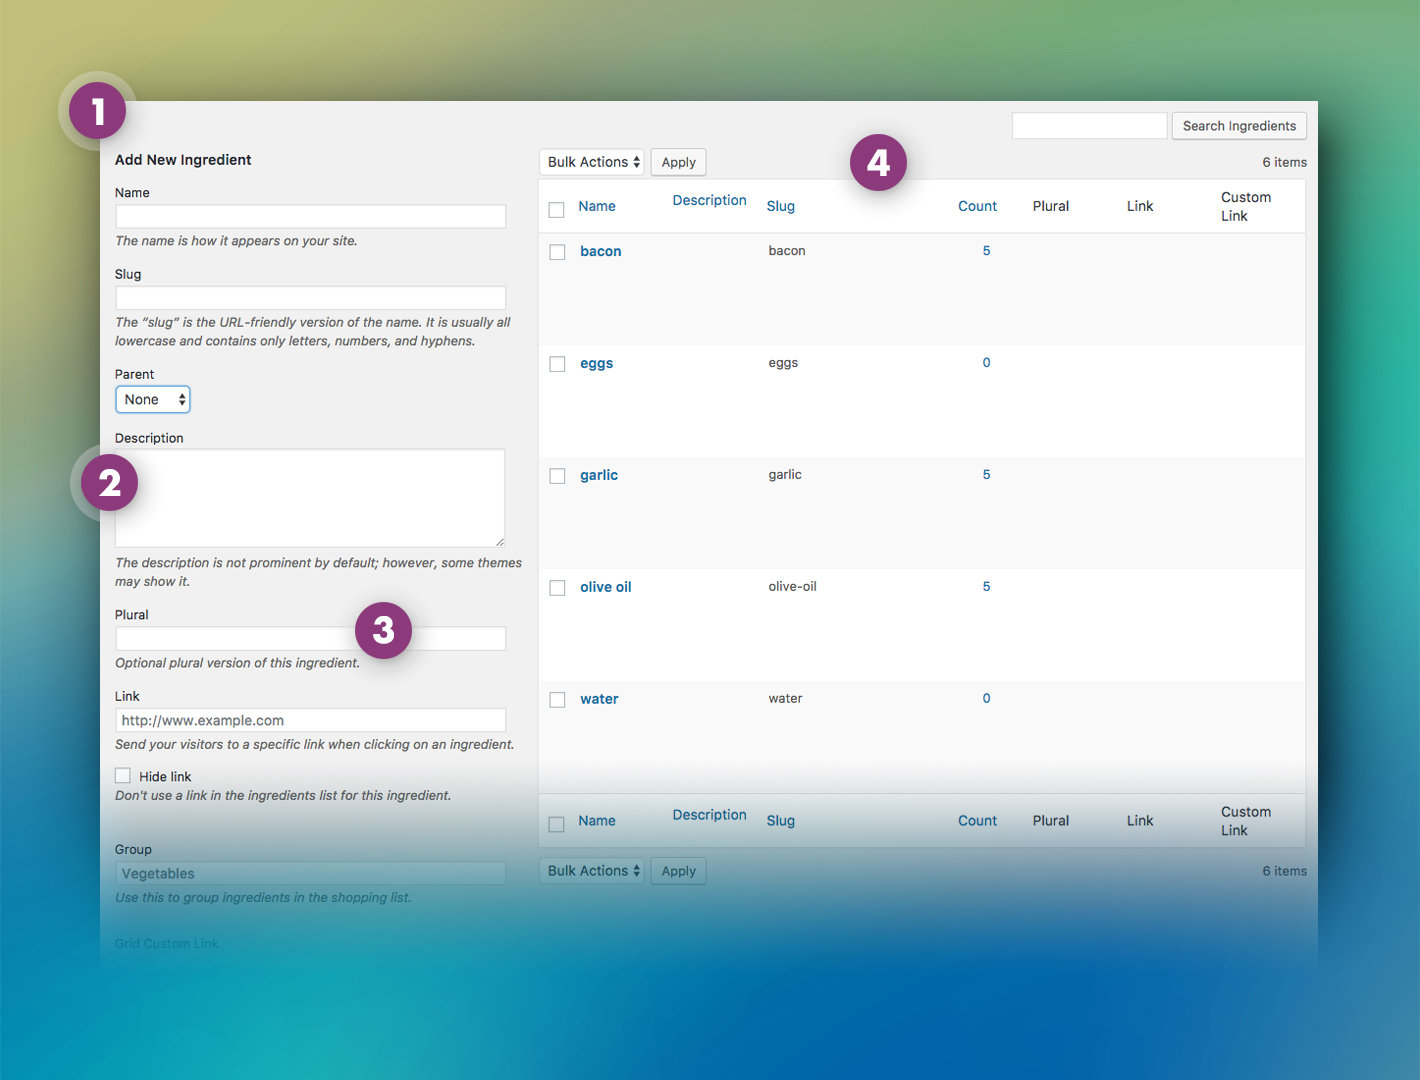
Task: Sort by Description in top header
Action: (710, 200)
